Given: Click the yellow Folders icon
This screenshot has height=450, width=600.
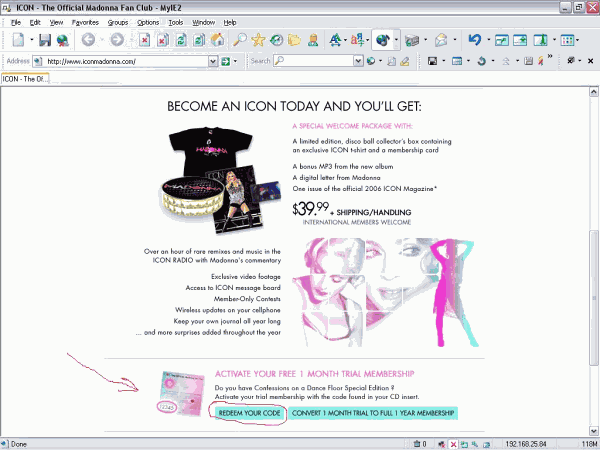Looking at the screenshot, I should [294, 40].
